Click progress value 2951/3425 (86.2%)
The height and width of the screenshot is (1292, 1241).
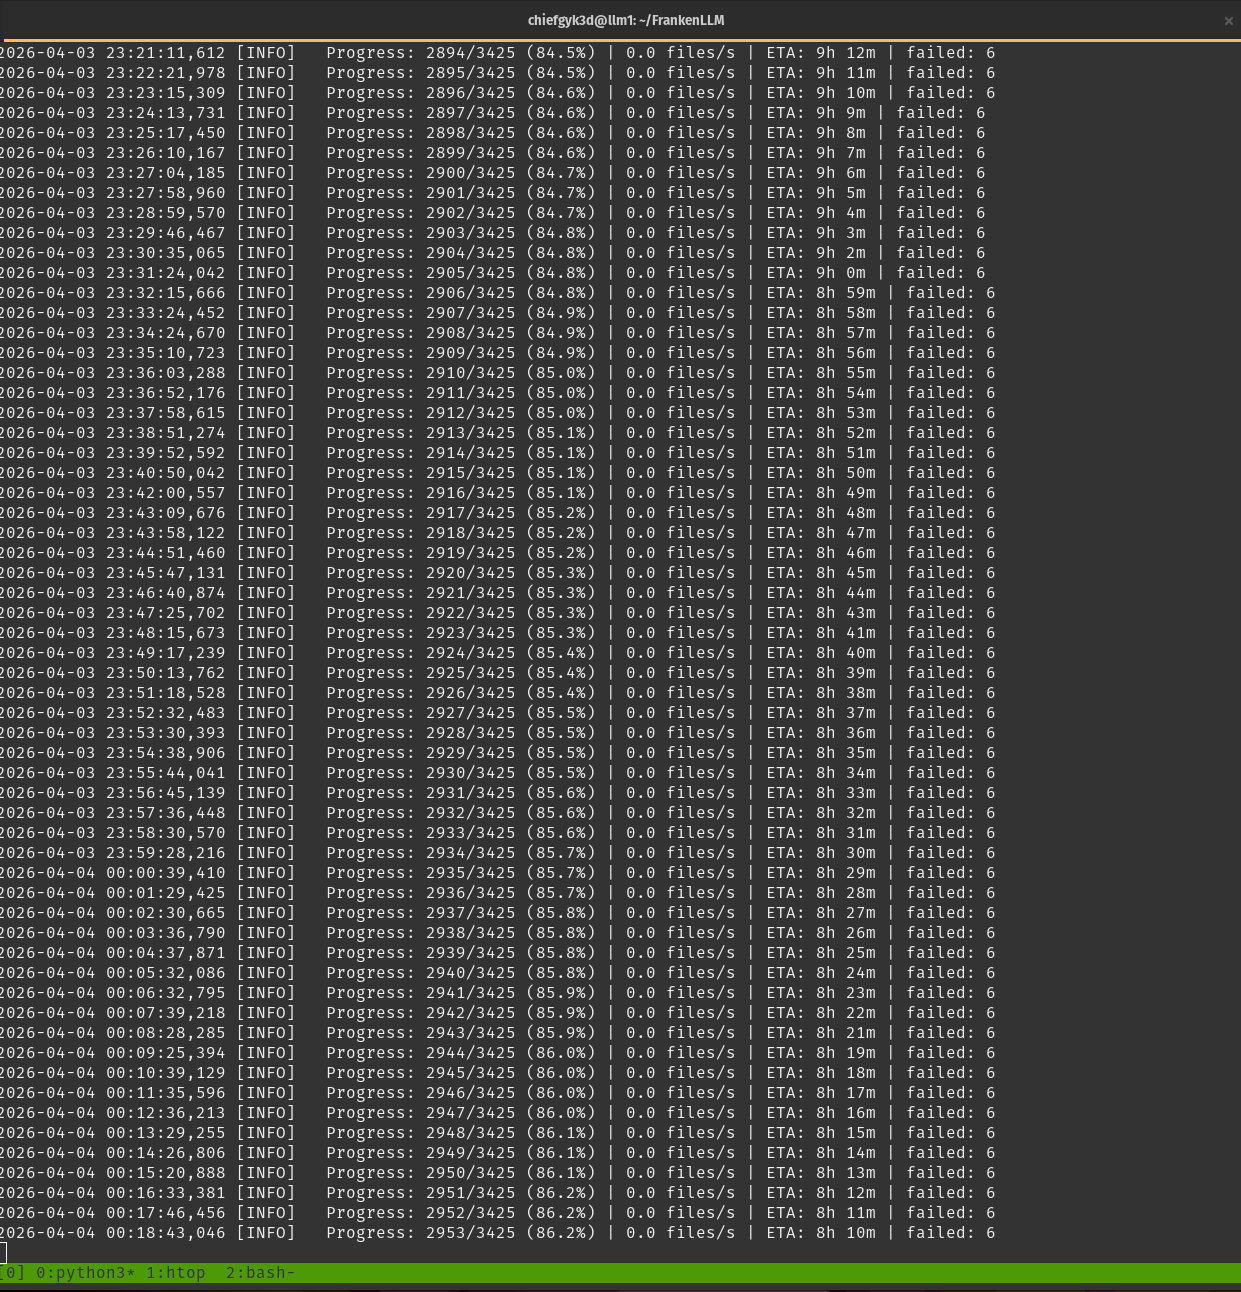pyautogui.click(x=511, y=1193)
